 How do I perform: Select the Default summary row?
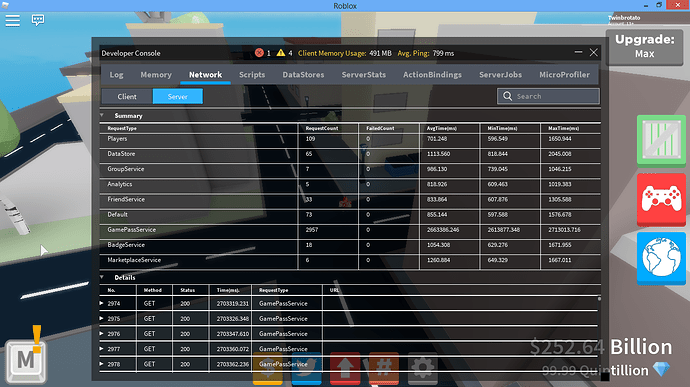(350, 215)
